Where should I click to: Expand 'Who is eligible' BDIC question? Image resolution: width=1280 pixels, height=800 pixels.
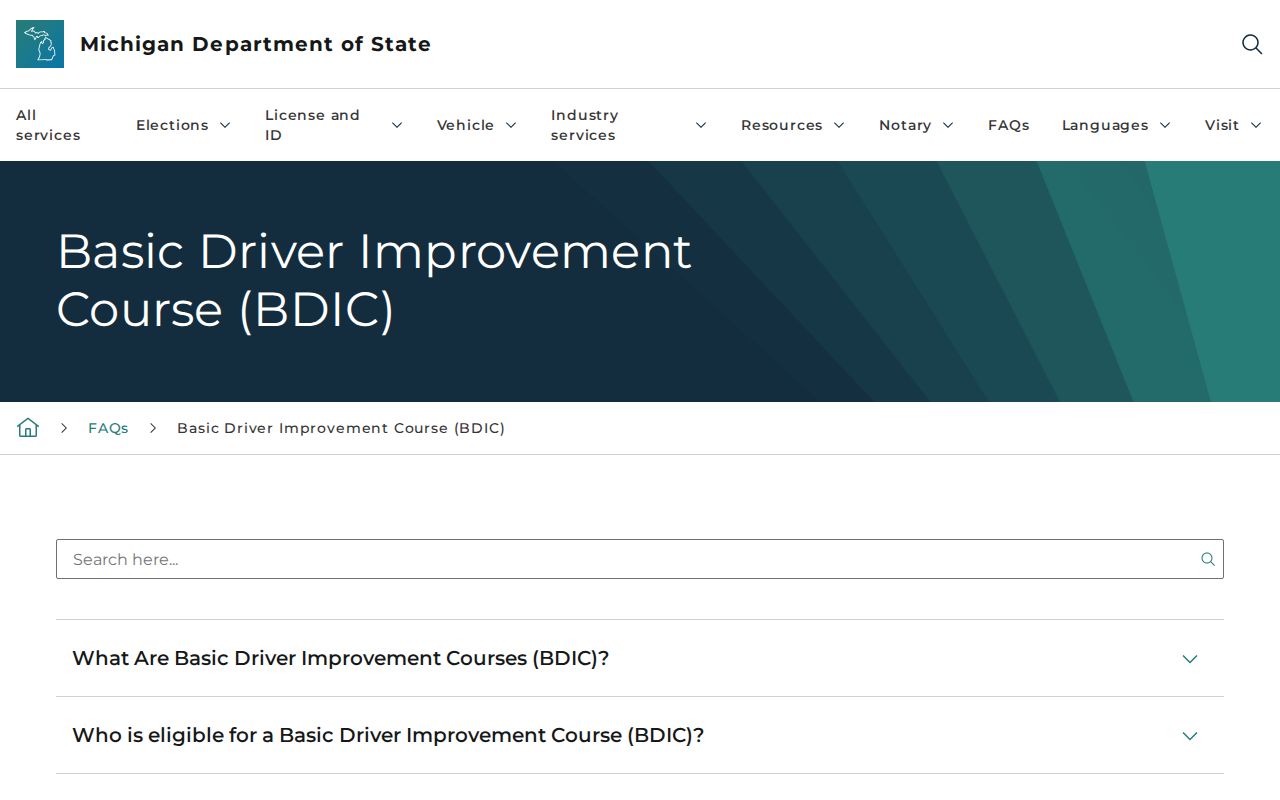(640, 735)
